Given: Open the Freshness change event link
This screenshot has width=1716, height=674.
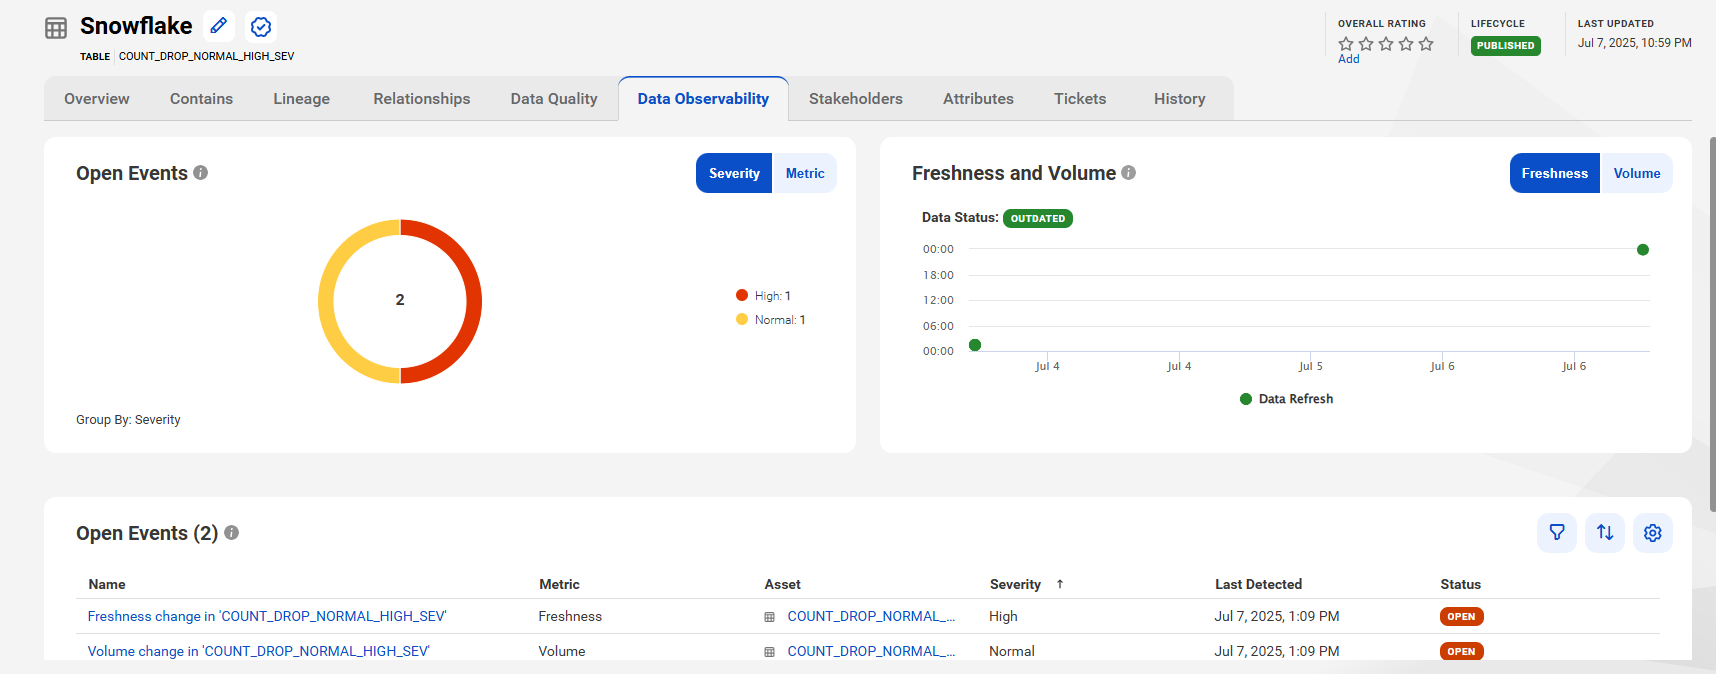Looking at the screenshot, I should coord(267,617).
